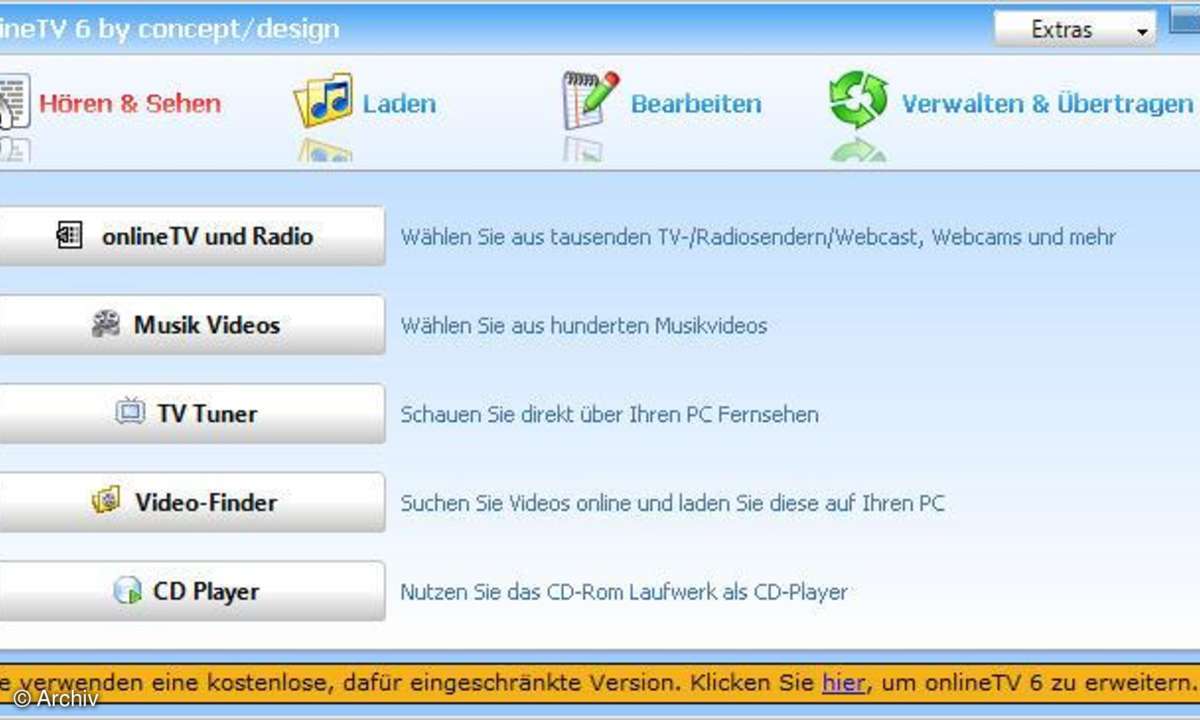Image resolution: width=1200 pixels, height=720 pixels.
Task: Select the Hören & Sehen tab
Action: coord(129,103)
